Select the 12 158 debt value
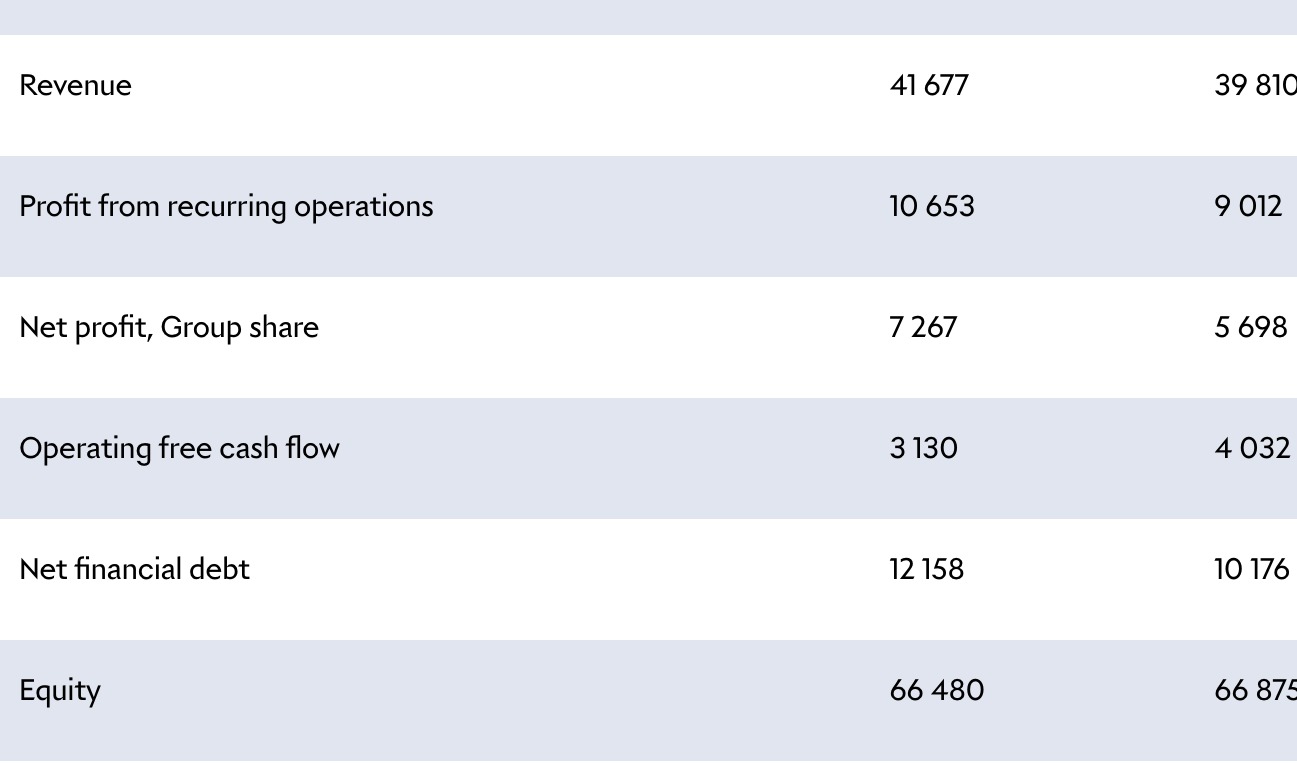This screenshot has width=1297, height=763. point(927,569)
